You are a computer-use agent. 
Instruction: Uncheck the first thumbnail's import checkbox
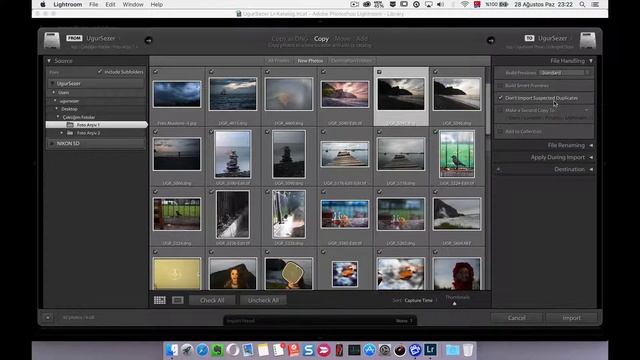tap(156, 72)
